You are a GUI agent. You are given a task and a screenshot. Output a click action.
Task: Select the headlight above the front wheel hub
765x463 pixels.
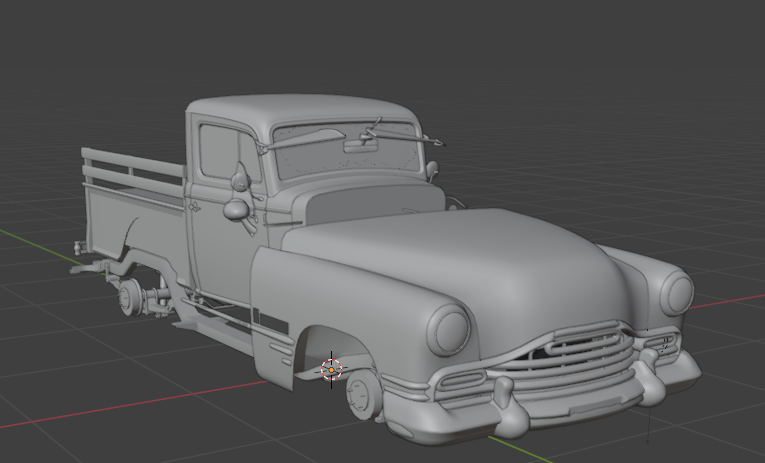pos(449,330)
